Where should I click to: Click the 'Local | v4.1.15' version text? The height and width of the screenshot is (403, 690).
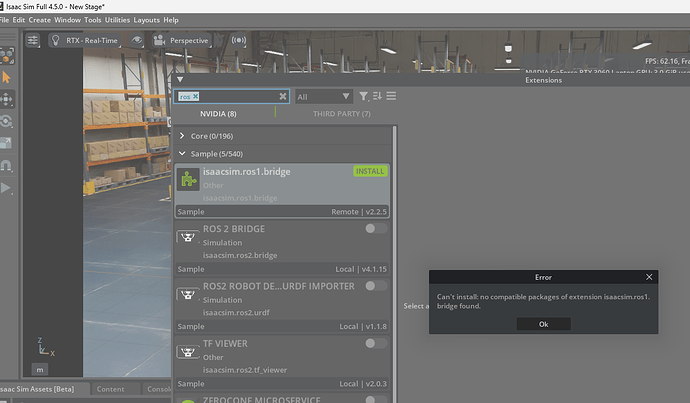(x=361, y=269)
